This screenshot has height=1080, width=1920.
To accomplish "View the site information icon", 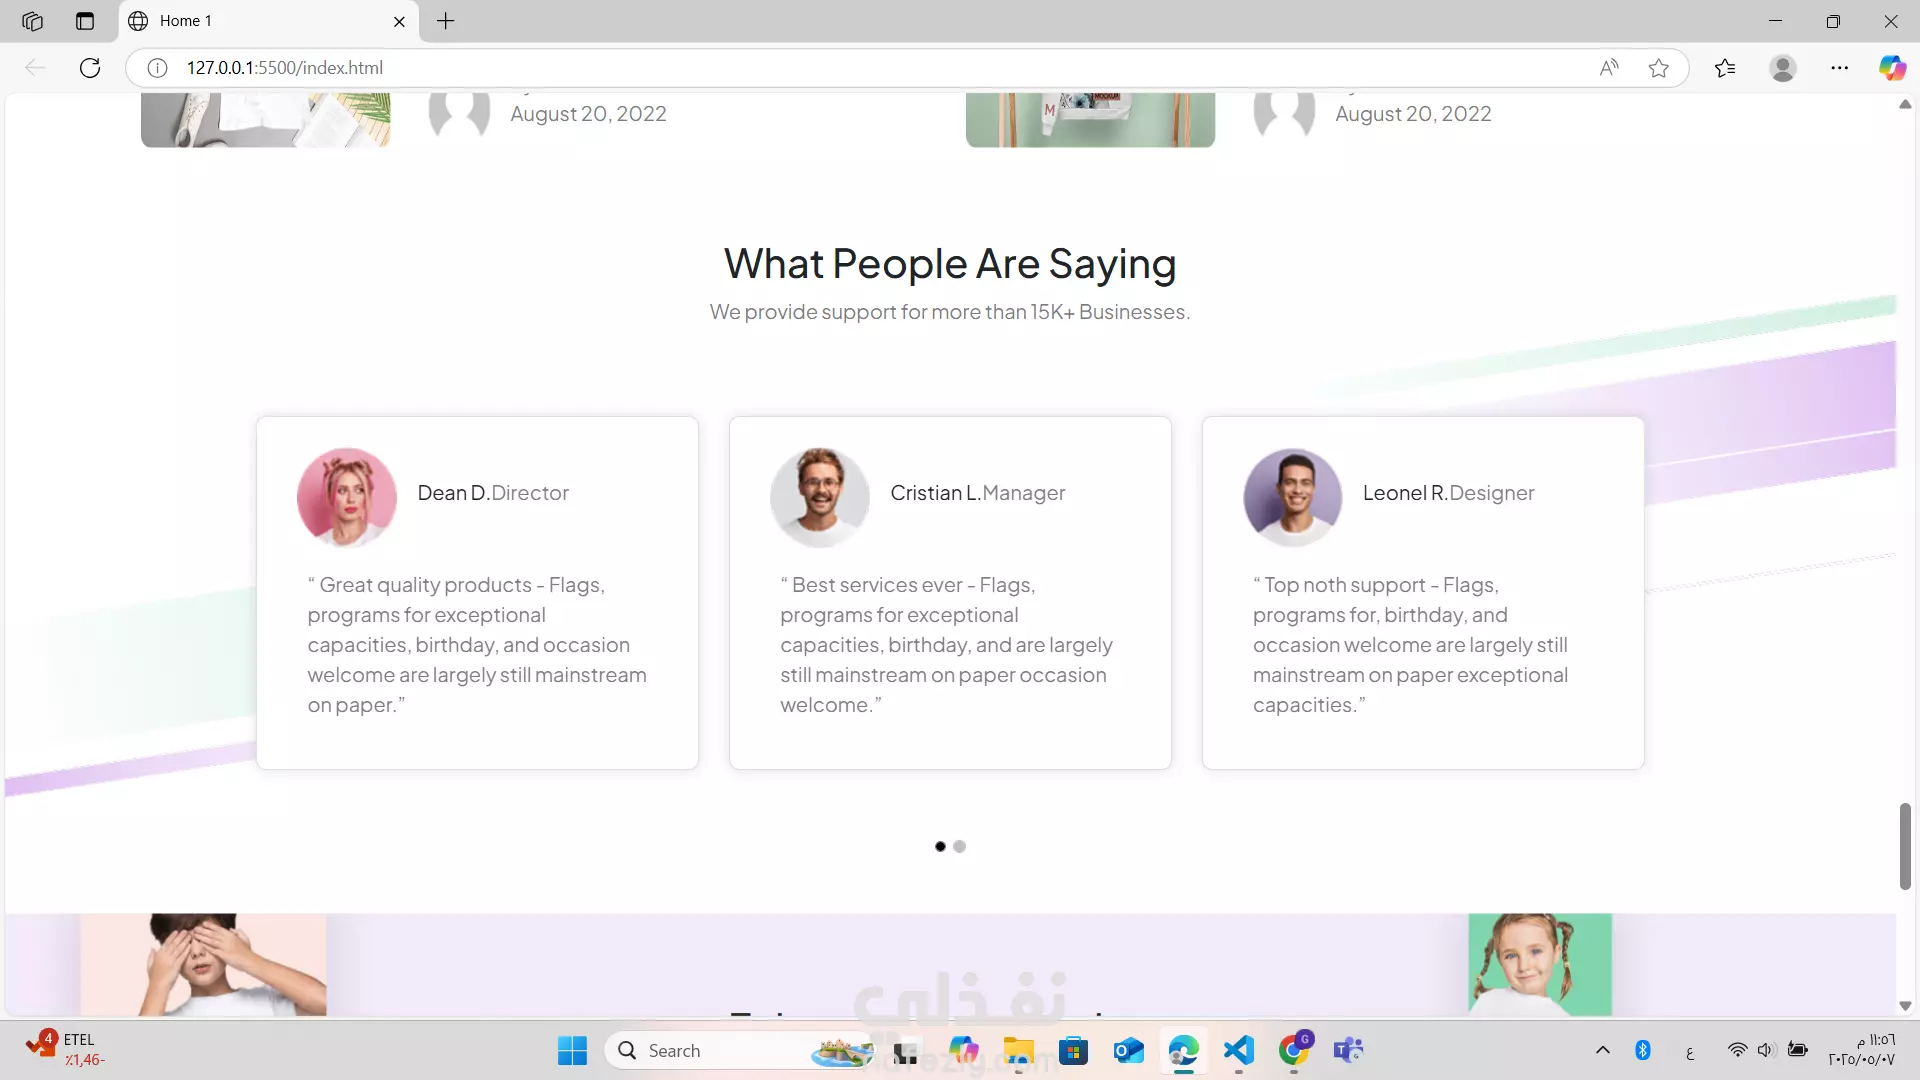I will 157,68.
